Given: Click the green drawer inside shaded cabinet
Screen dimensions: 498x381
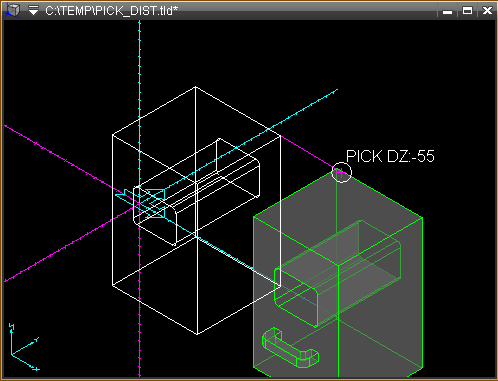Looking at the screenshot, I should tap(337, 273).
